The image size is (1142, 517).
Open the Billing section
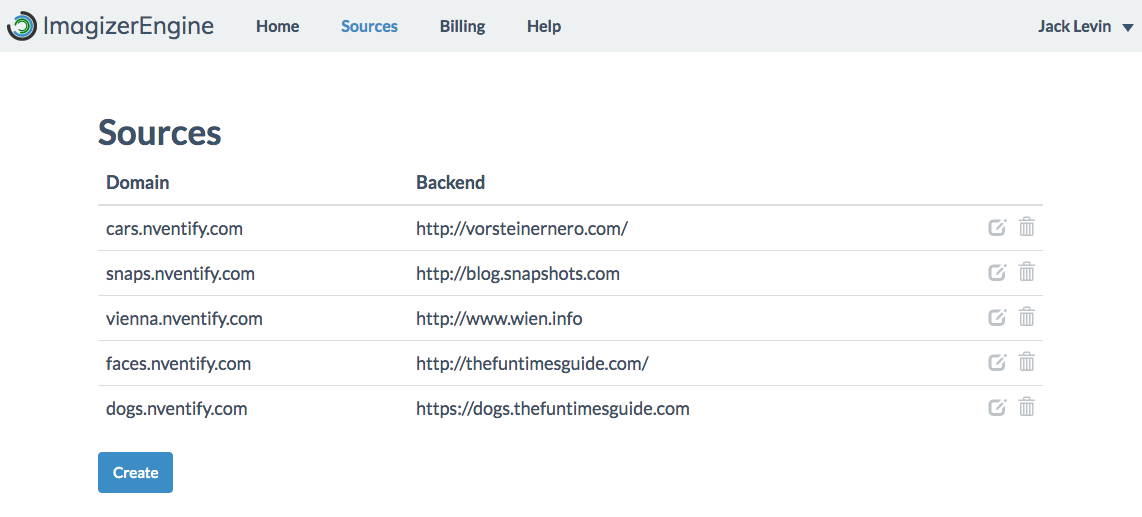click(x=462, y=27)
